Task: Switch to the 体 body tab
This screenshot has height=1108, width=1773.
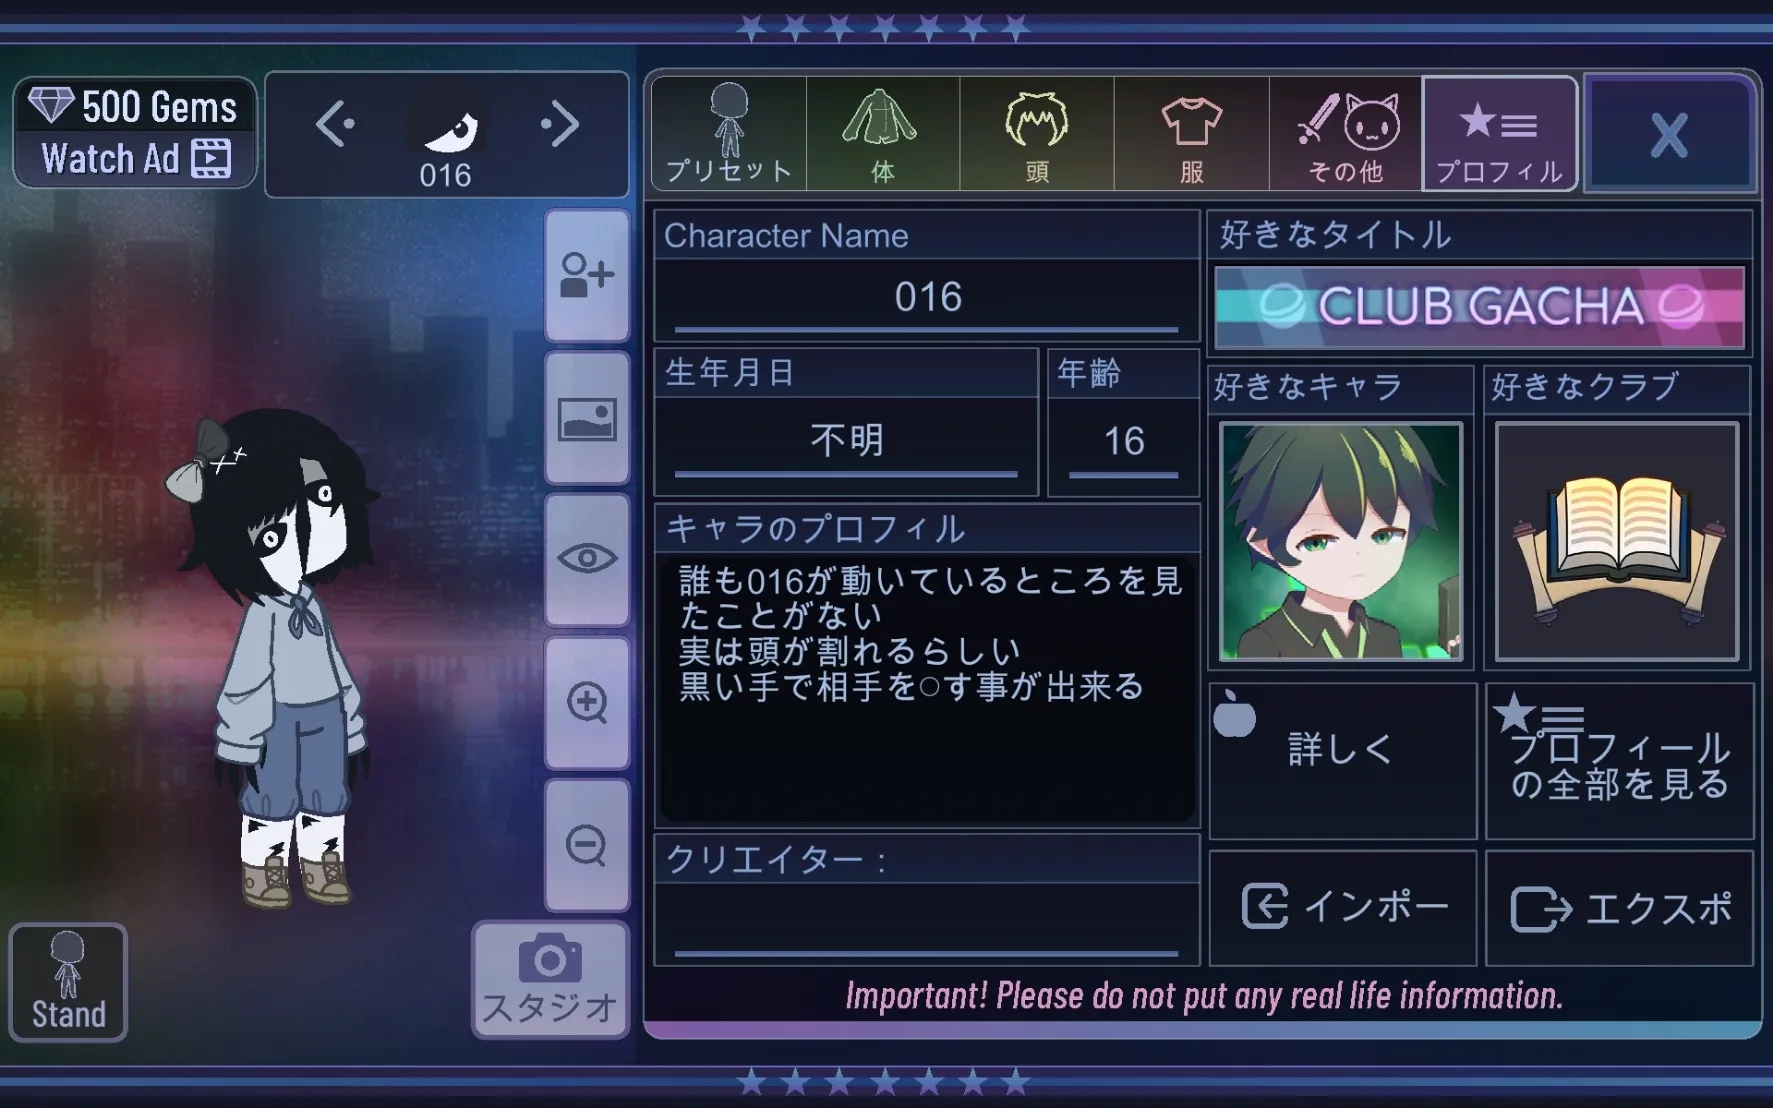Action: coord(883,134)
